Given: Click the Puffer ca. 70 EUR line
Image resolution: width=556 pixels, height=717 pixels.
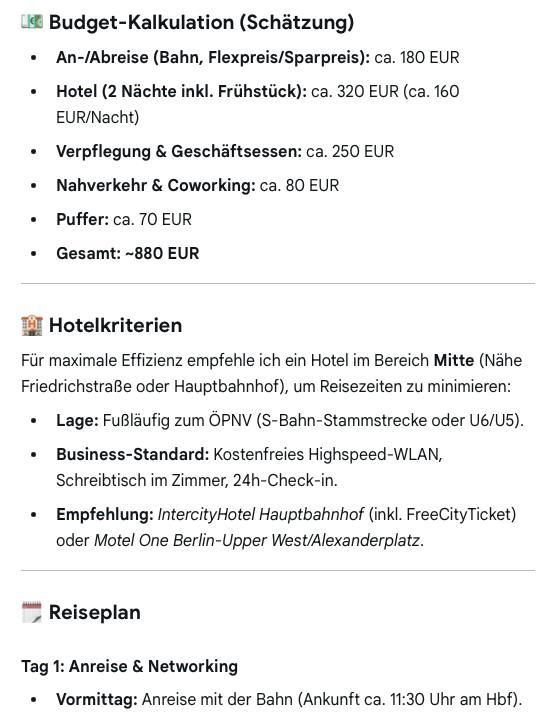Looking at the screenshot, I should tap(124, 219).
